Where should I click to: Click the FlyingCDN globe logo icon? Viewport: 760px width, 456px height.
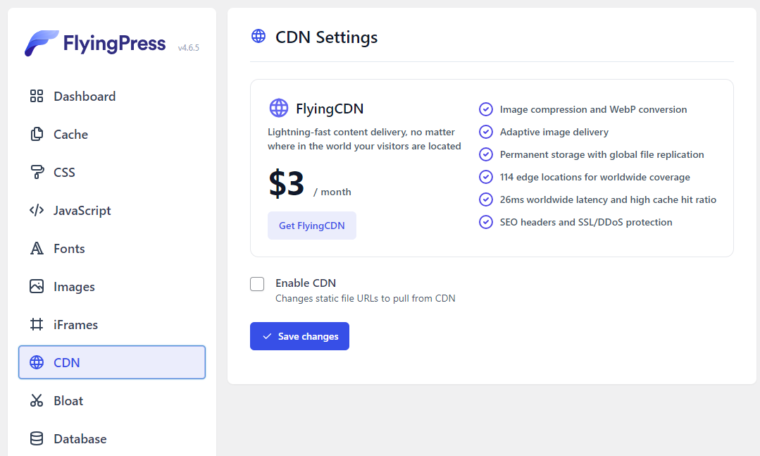pyautogui.click(x=279, y=108)
